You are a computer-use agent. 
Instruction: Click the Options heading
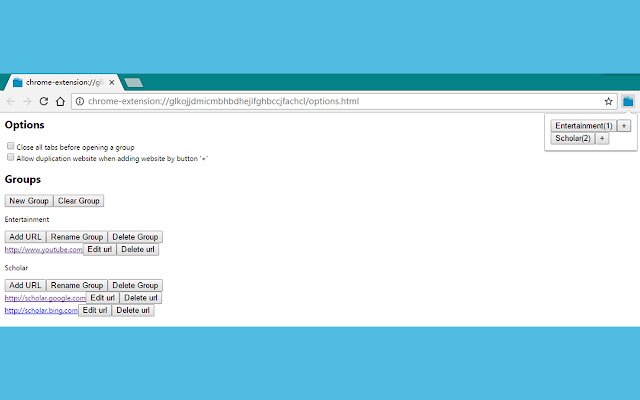[x=24, y=125]
